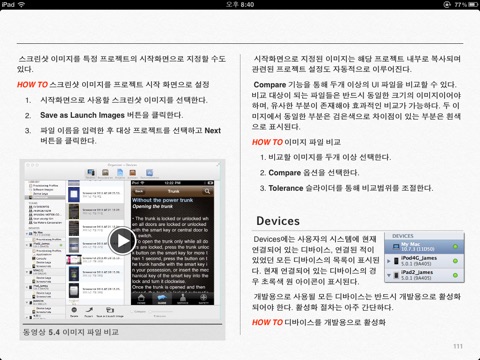
Task: Click the Delete icon below screenshot list
Action: (74, 311)
